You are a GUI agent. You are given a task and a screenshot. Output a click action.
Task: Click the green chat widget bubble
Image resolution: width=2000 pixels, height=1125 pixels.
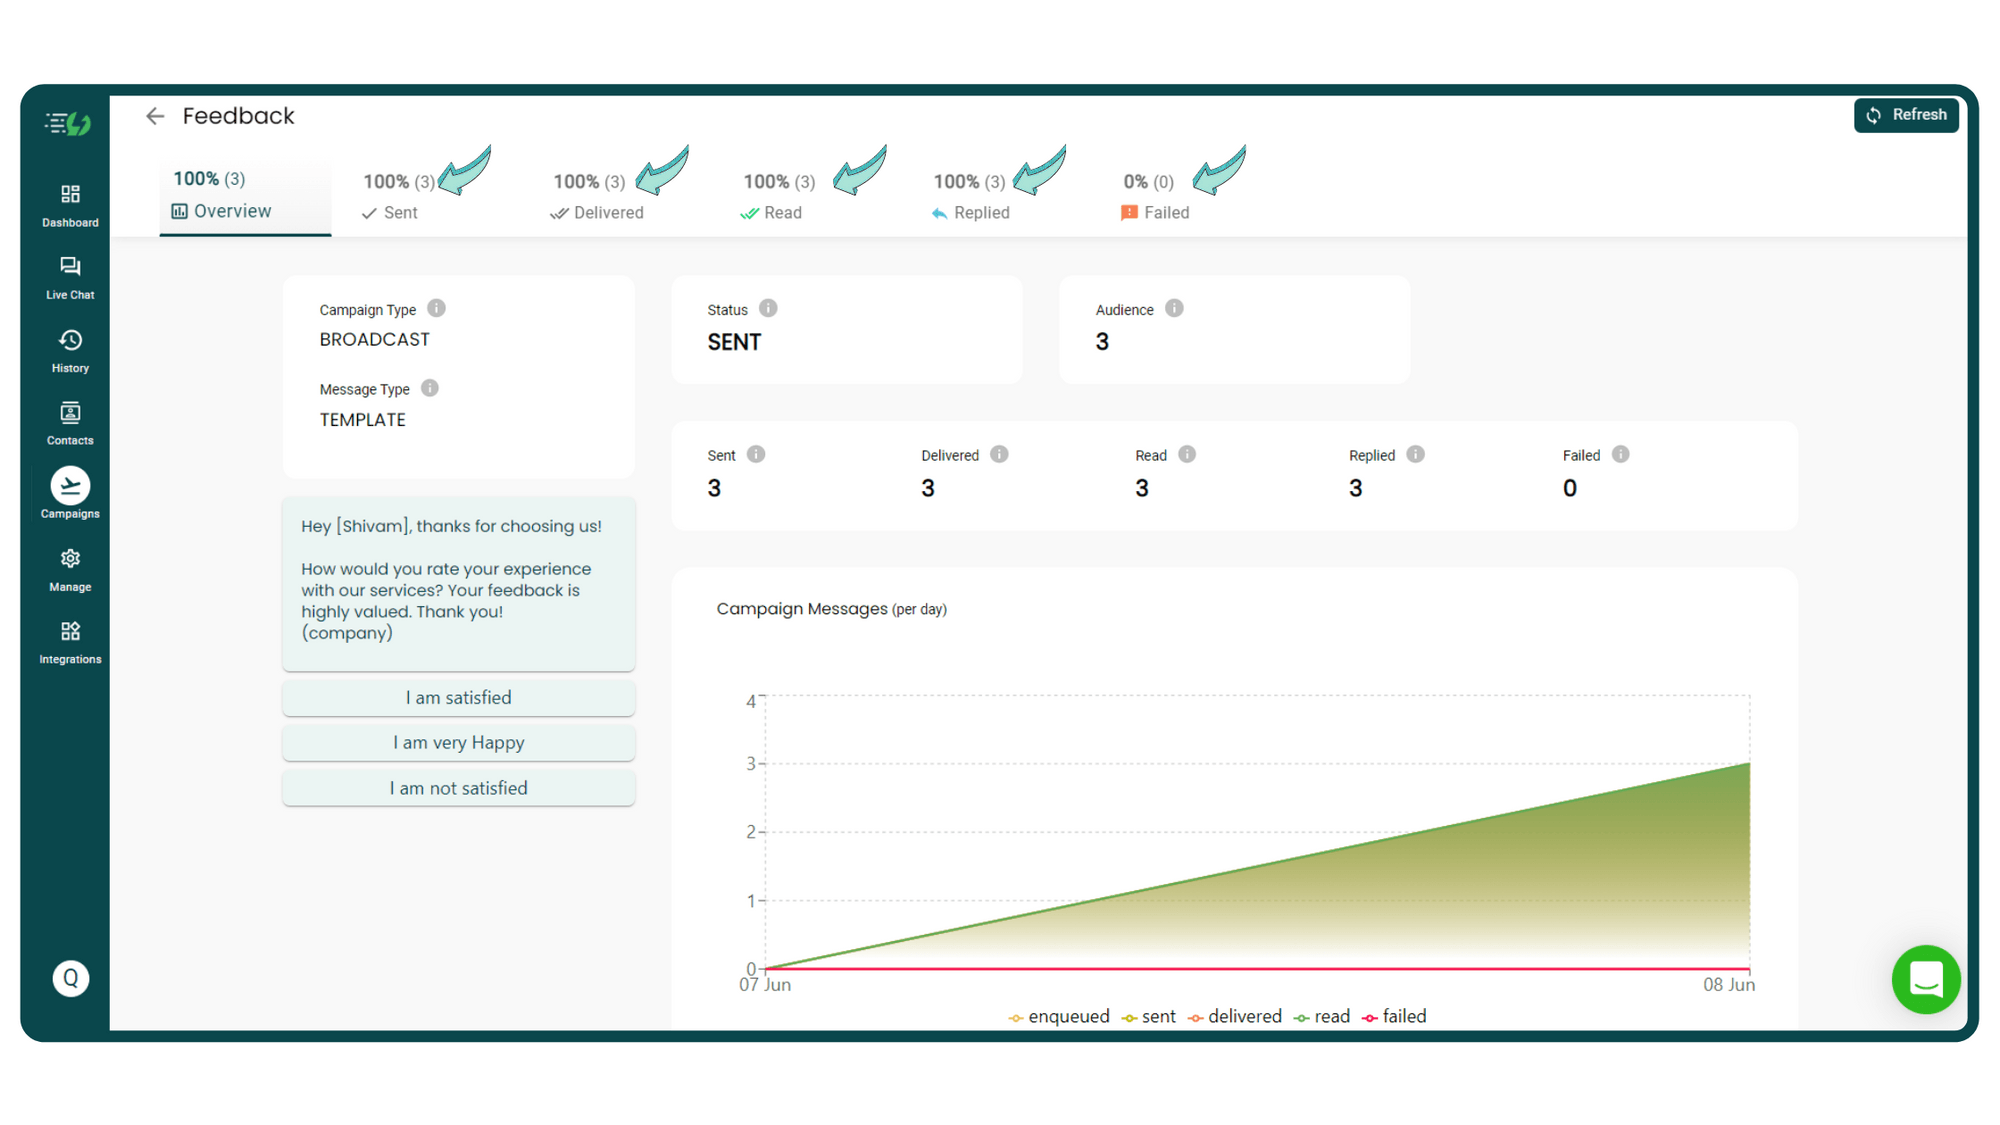1925,979
